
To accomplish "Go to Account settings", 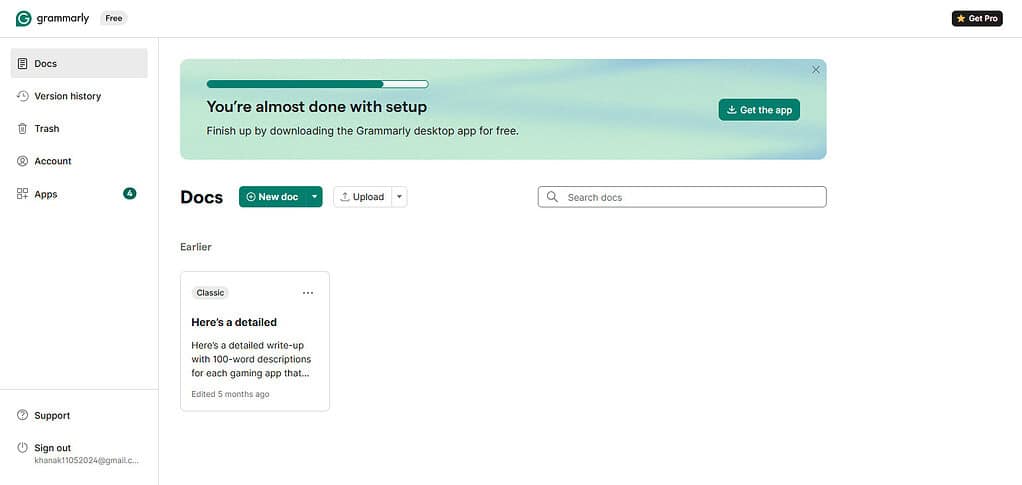I will 79,161.
